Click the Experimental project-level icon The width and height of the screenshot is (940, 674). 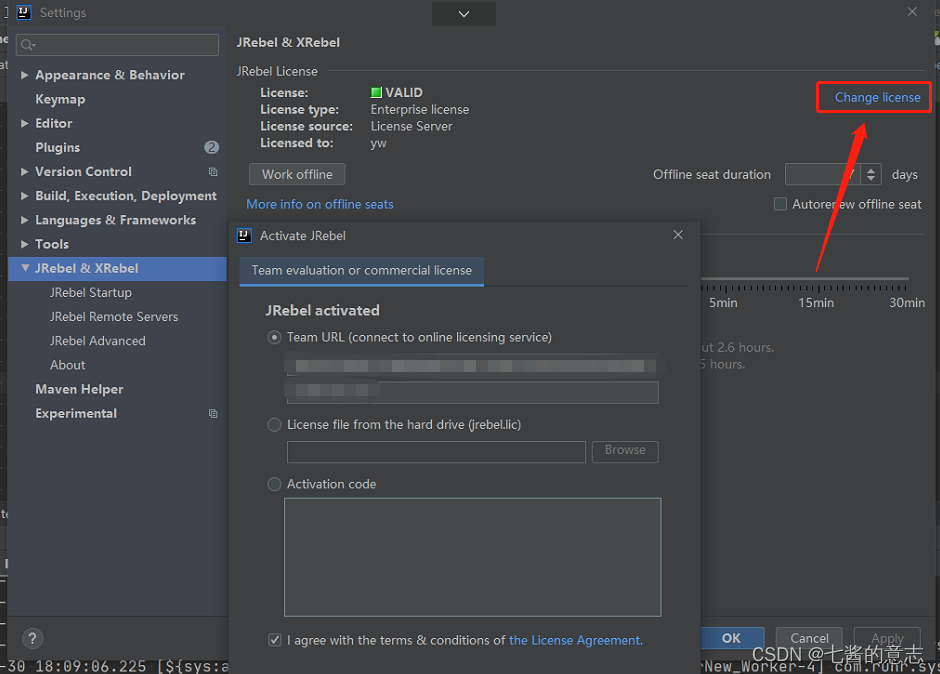[x=213, y=414]
